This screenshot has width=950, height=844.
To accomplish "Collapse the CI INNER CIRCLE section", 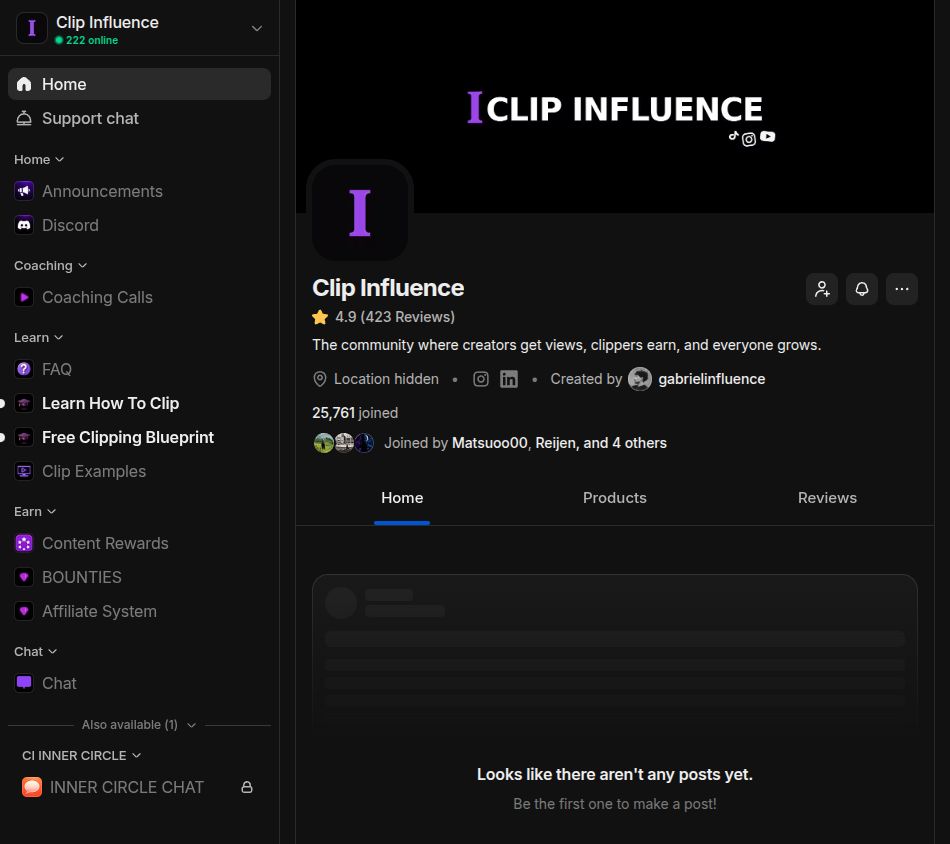I will pos(81,756).
